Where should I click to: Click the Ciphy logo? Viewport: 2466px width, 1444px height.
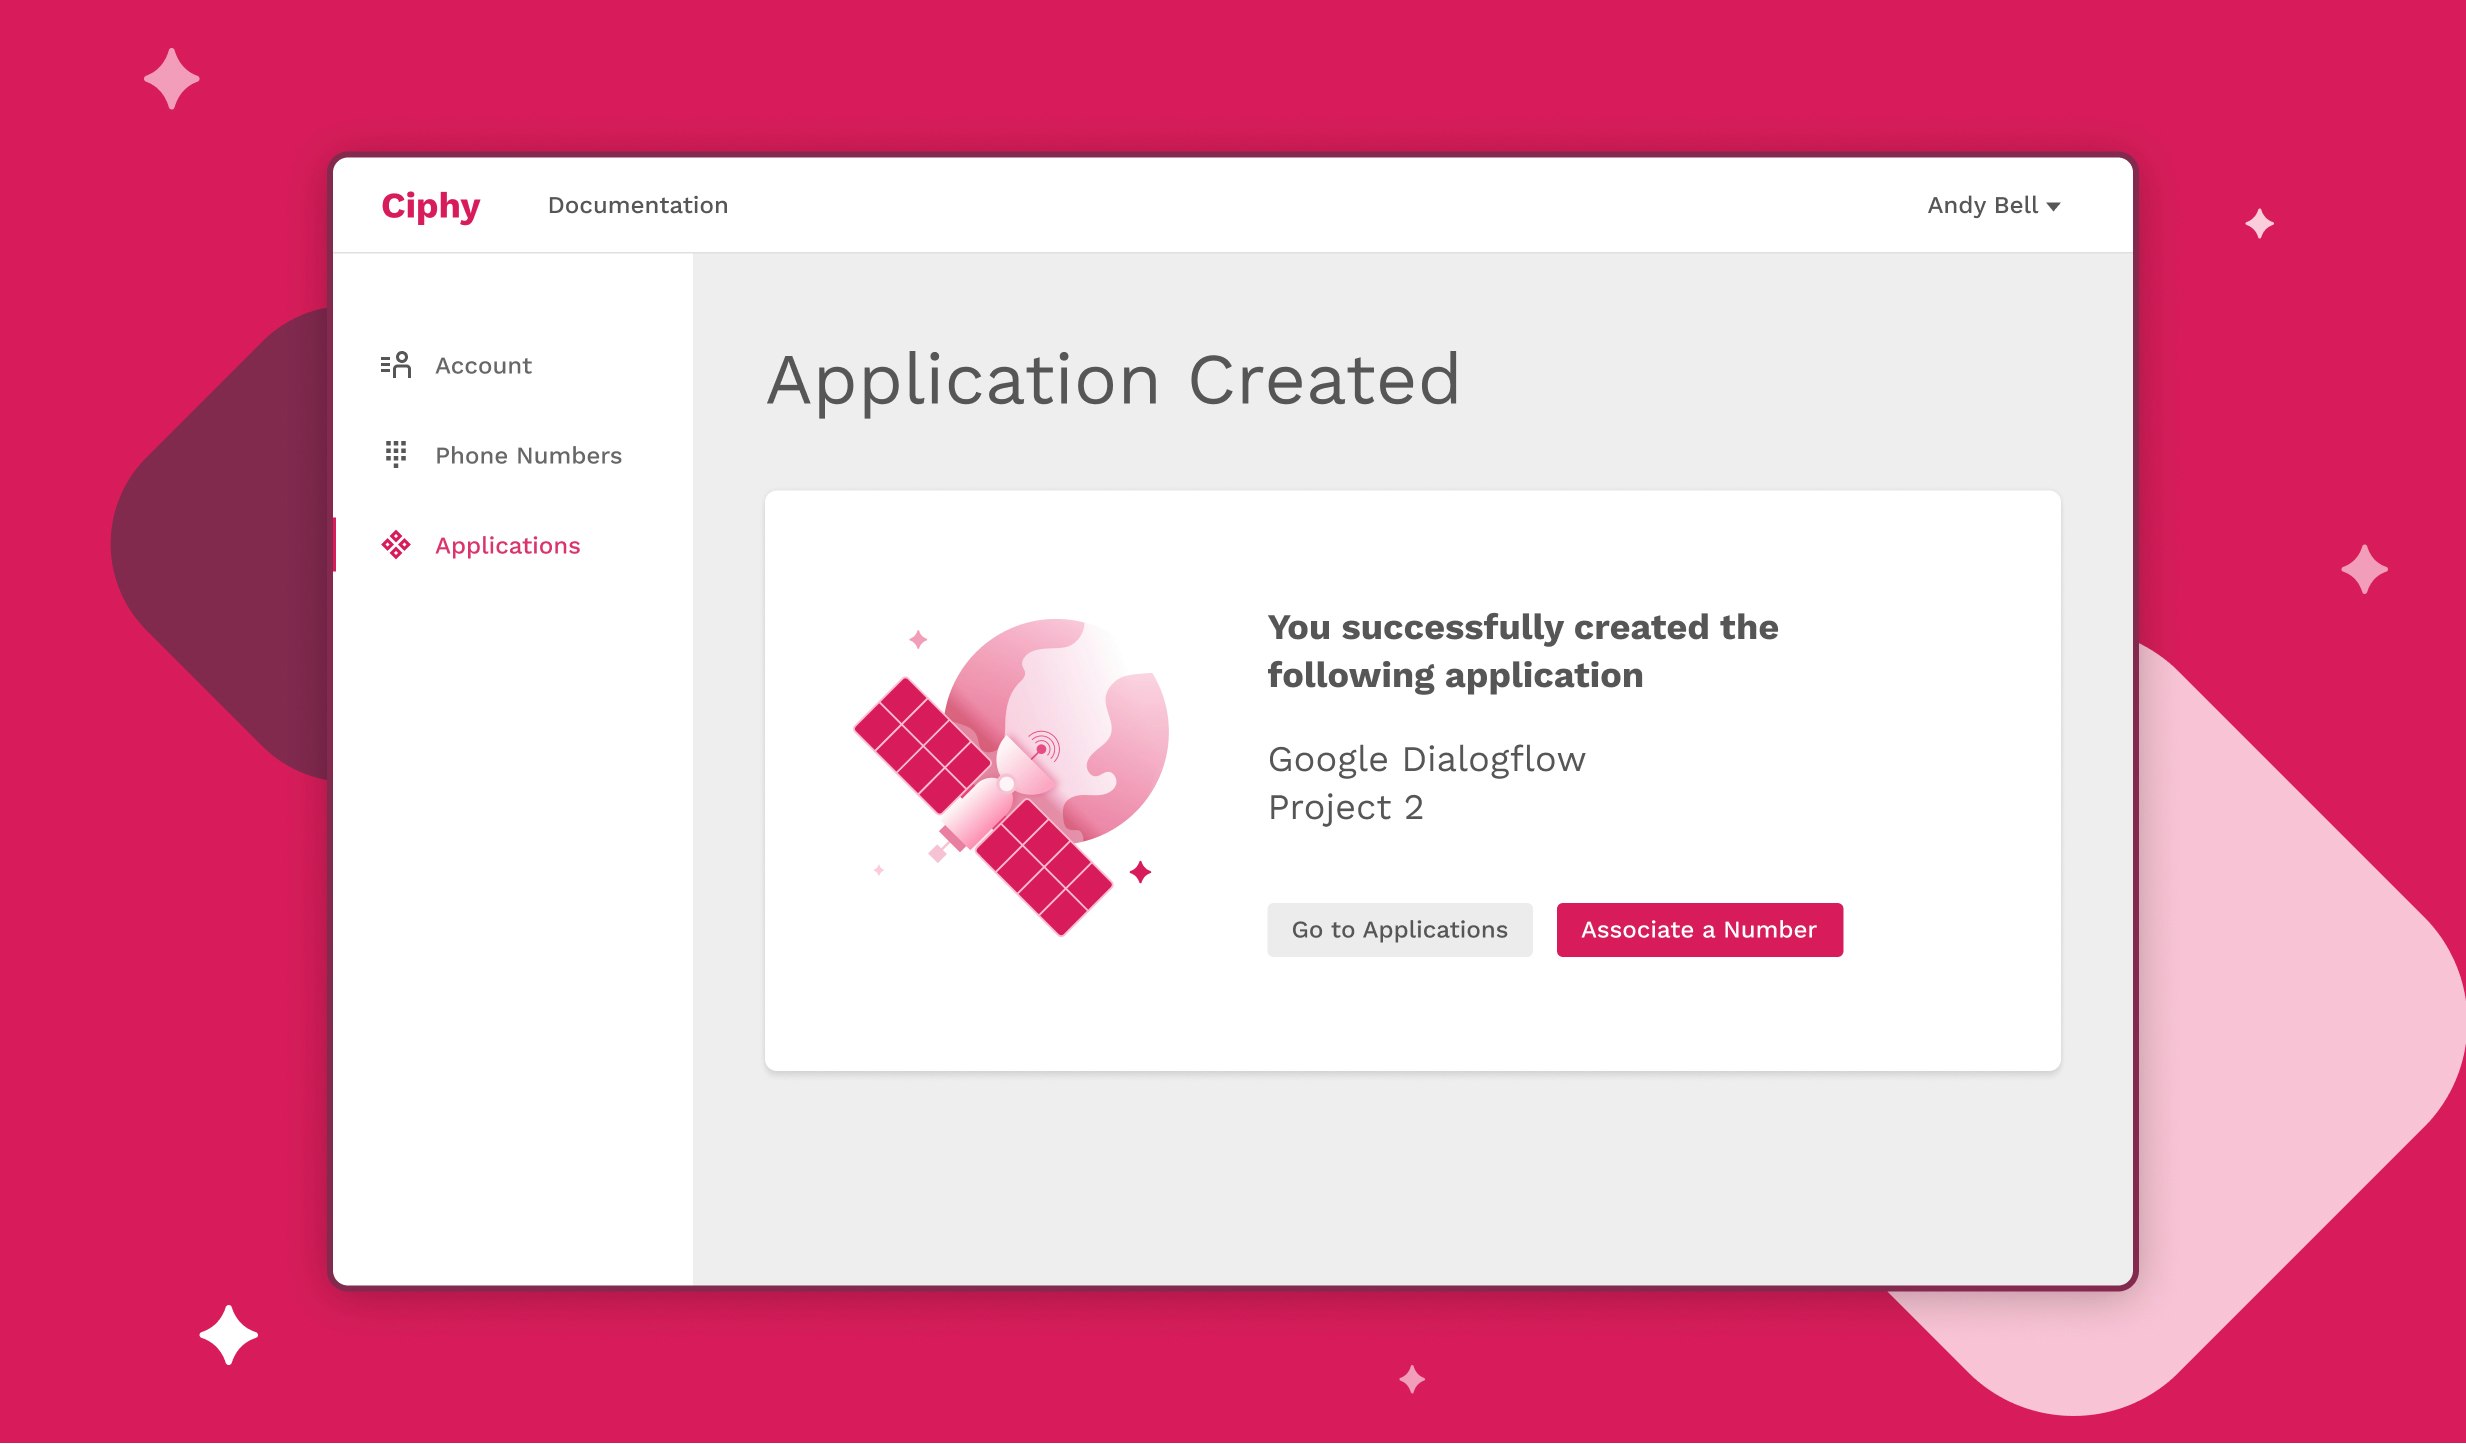pyautogui.click(x=430, y=205)
